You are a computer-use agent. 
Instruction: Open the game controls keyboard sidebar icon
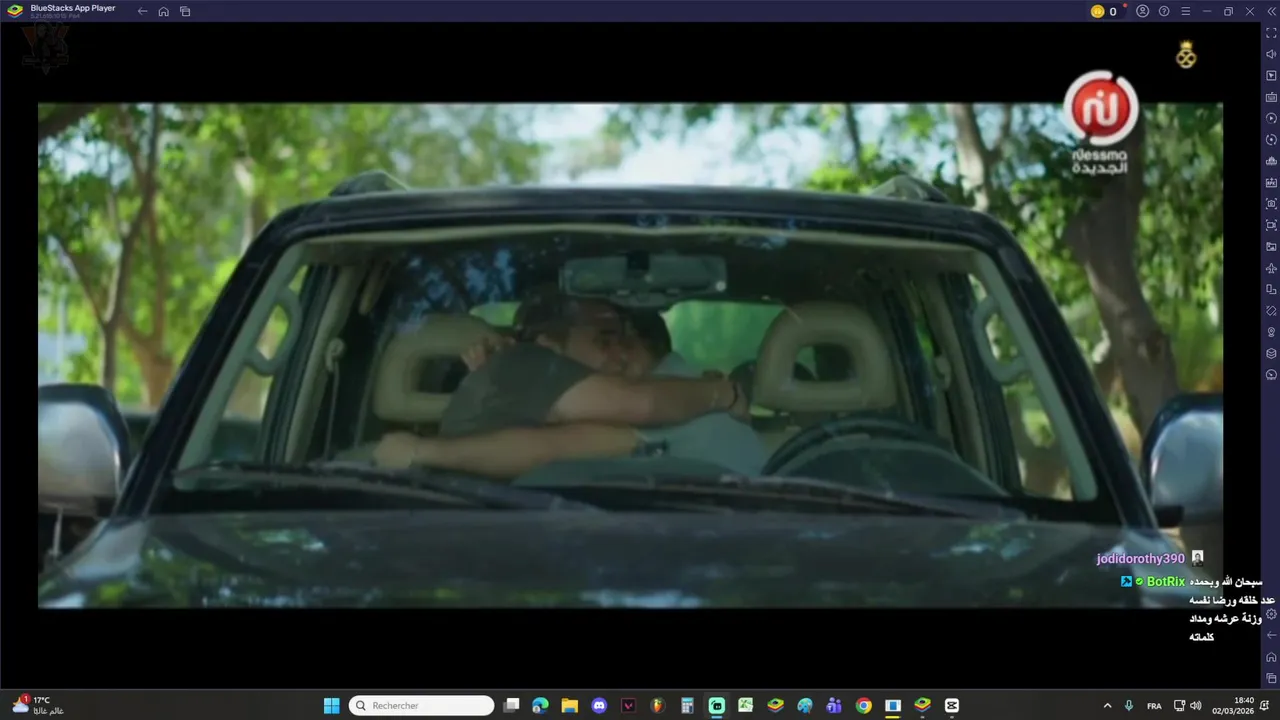[x=1271, y=97]
